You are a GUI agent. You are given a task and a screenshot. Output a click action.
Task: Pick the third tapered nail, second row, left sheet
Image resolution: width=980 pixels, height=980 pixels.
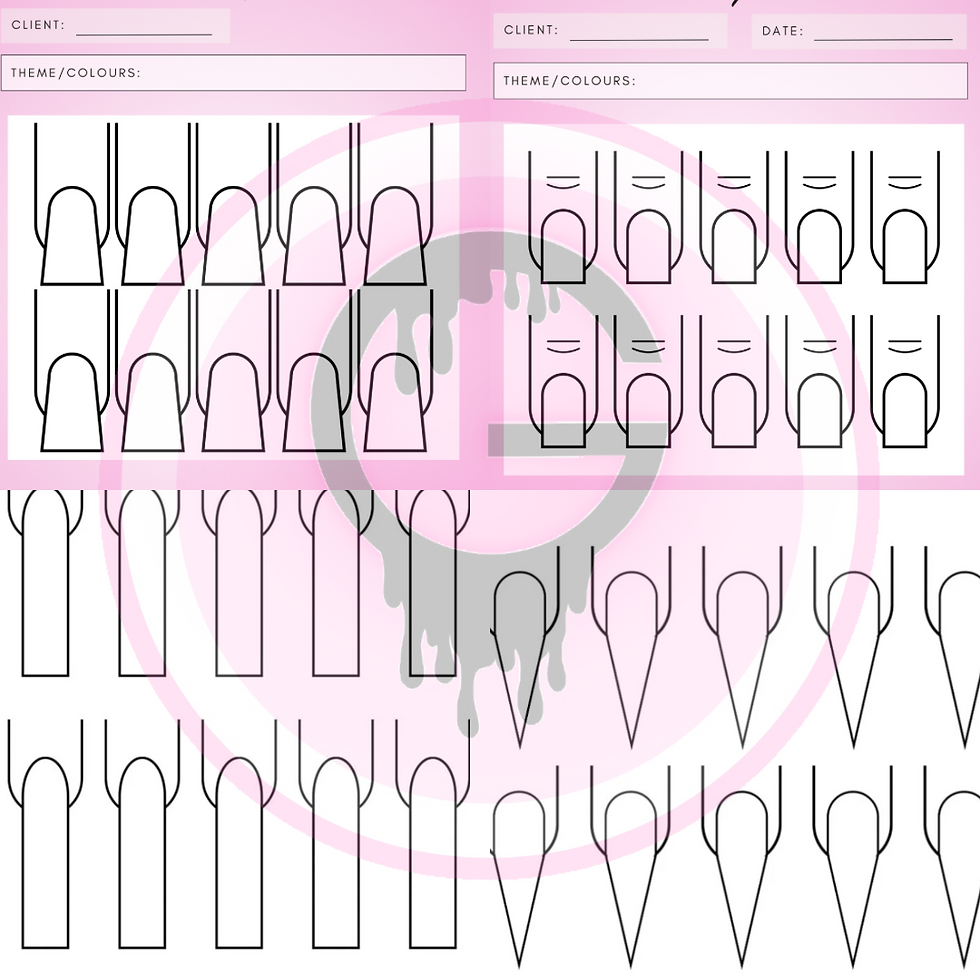click(234, 402)
